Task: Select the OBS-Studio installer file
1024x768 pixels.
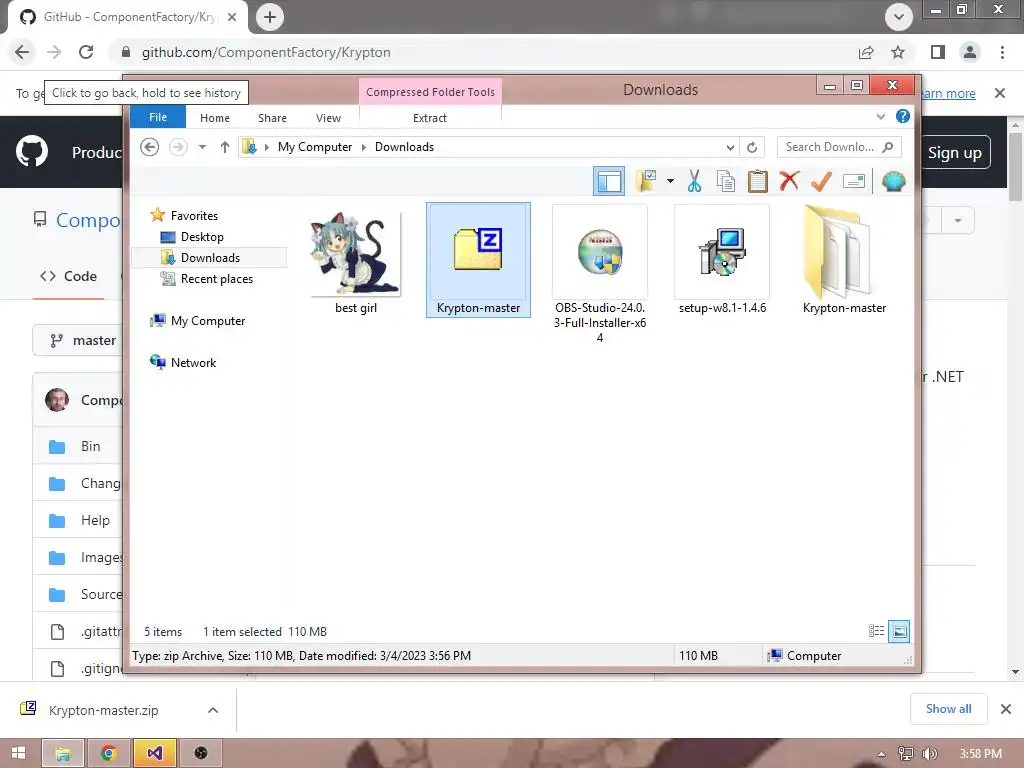Action: click(600, 274)
